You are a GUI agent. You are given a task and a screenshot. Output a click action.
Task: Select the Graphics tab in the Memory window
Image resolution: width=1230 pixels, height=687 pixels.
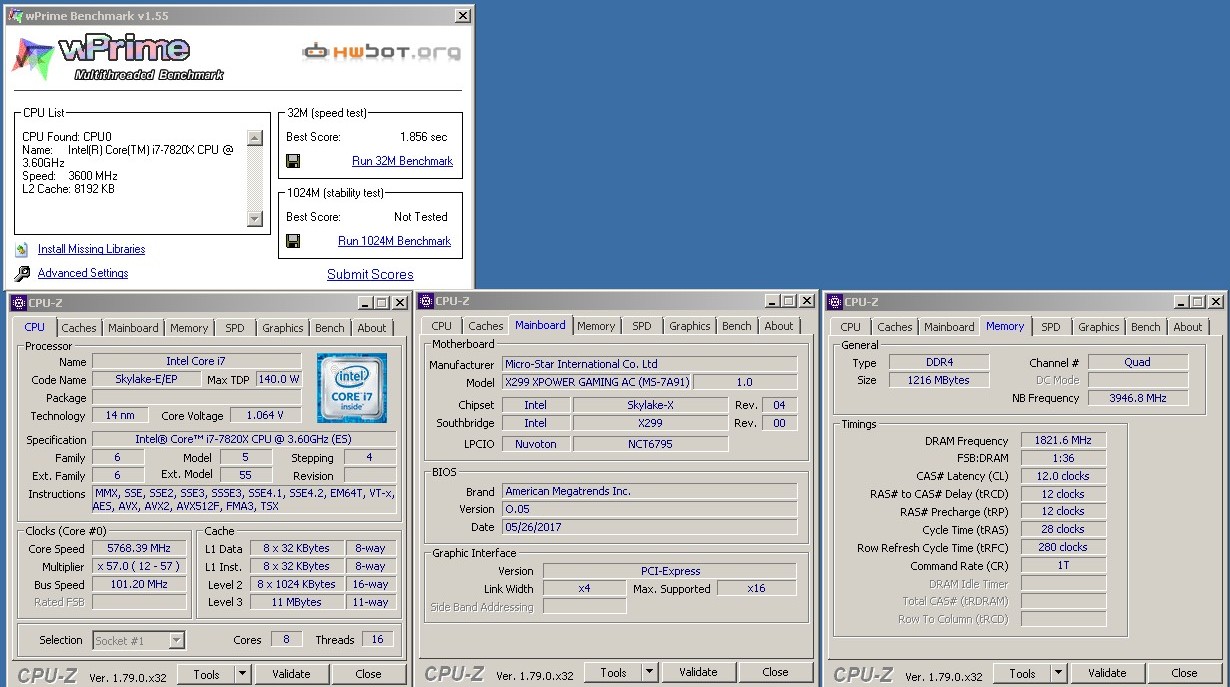(x=1099, y=327)
